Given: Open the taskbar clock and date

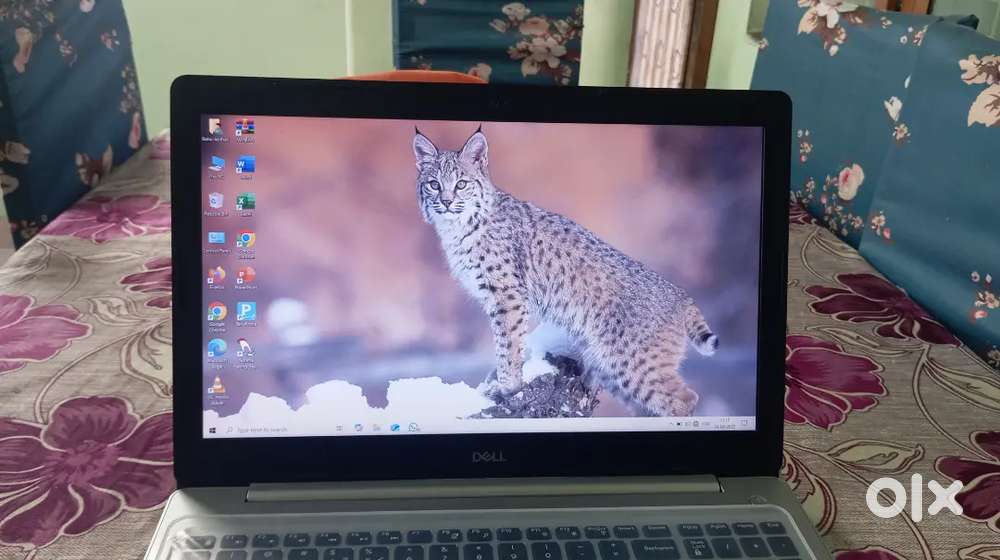Looking at the screenshot, I should [727, 424].
